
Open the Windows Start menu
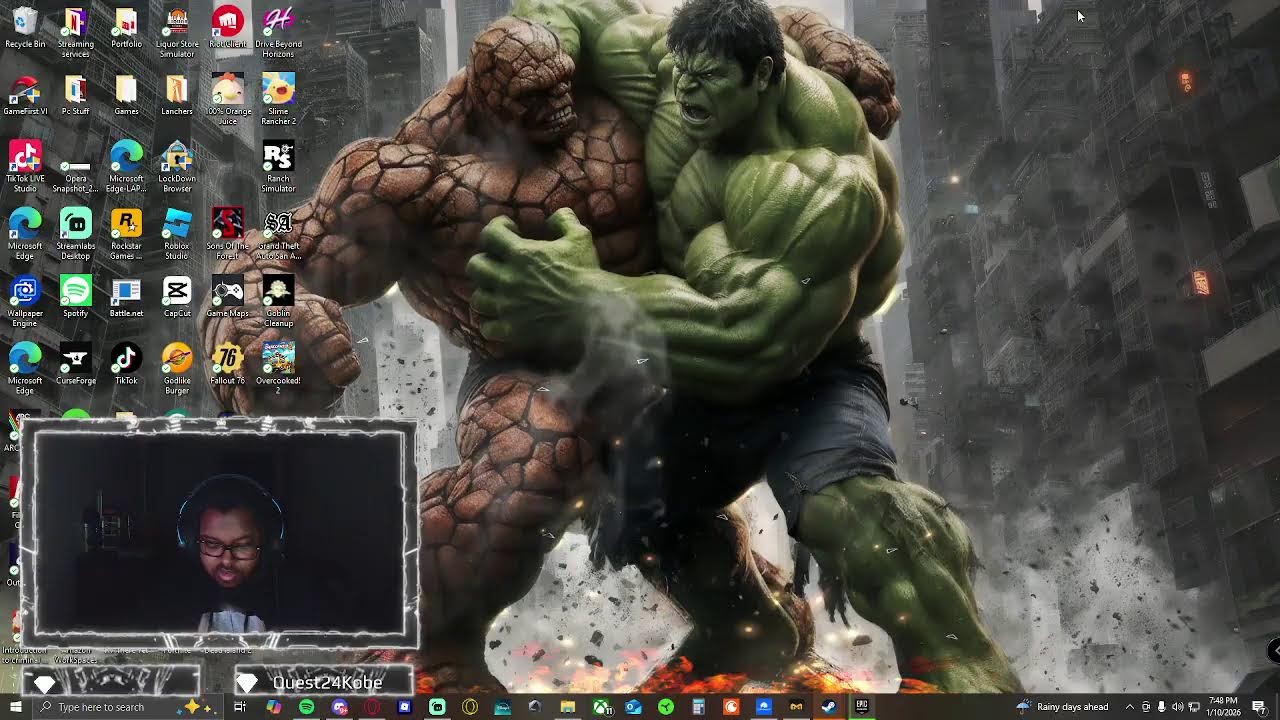coord(15,707)
